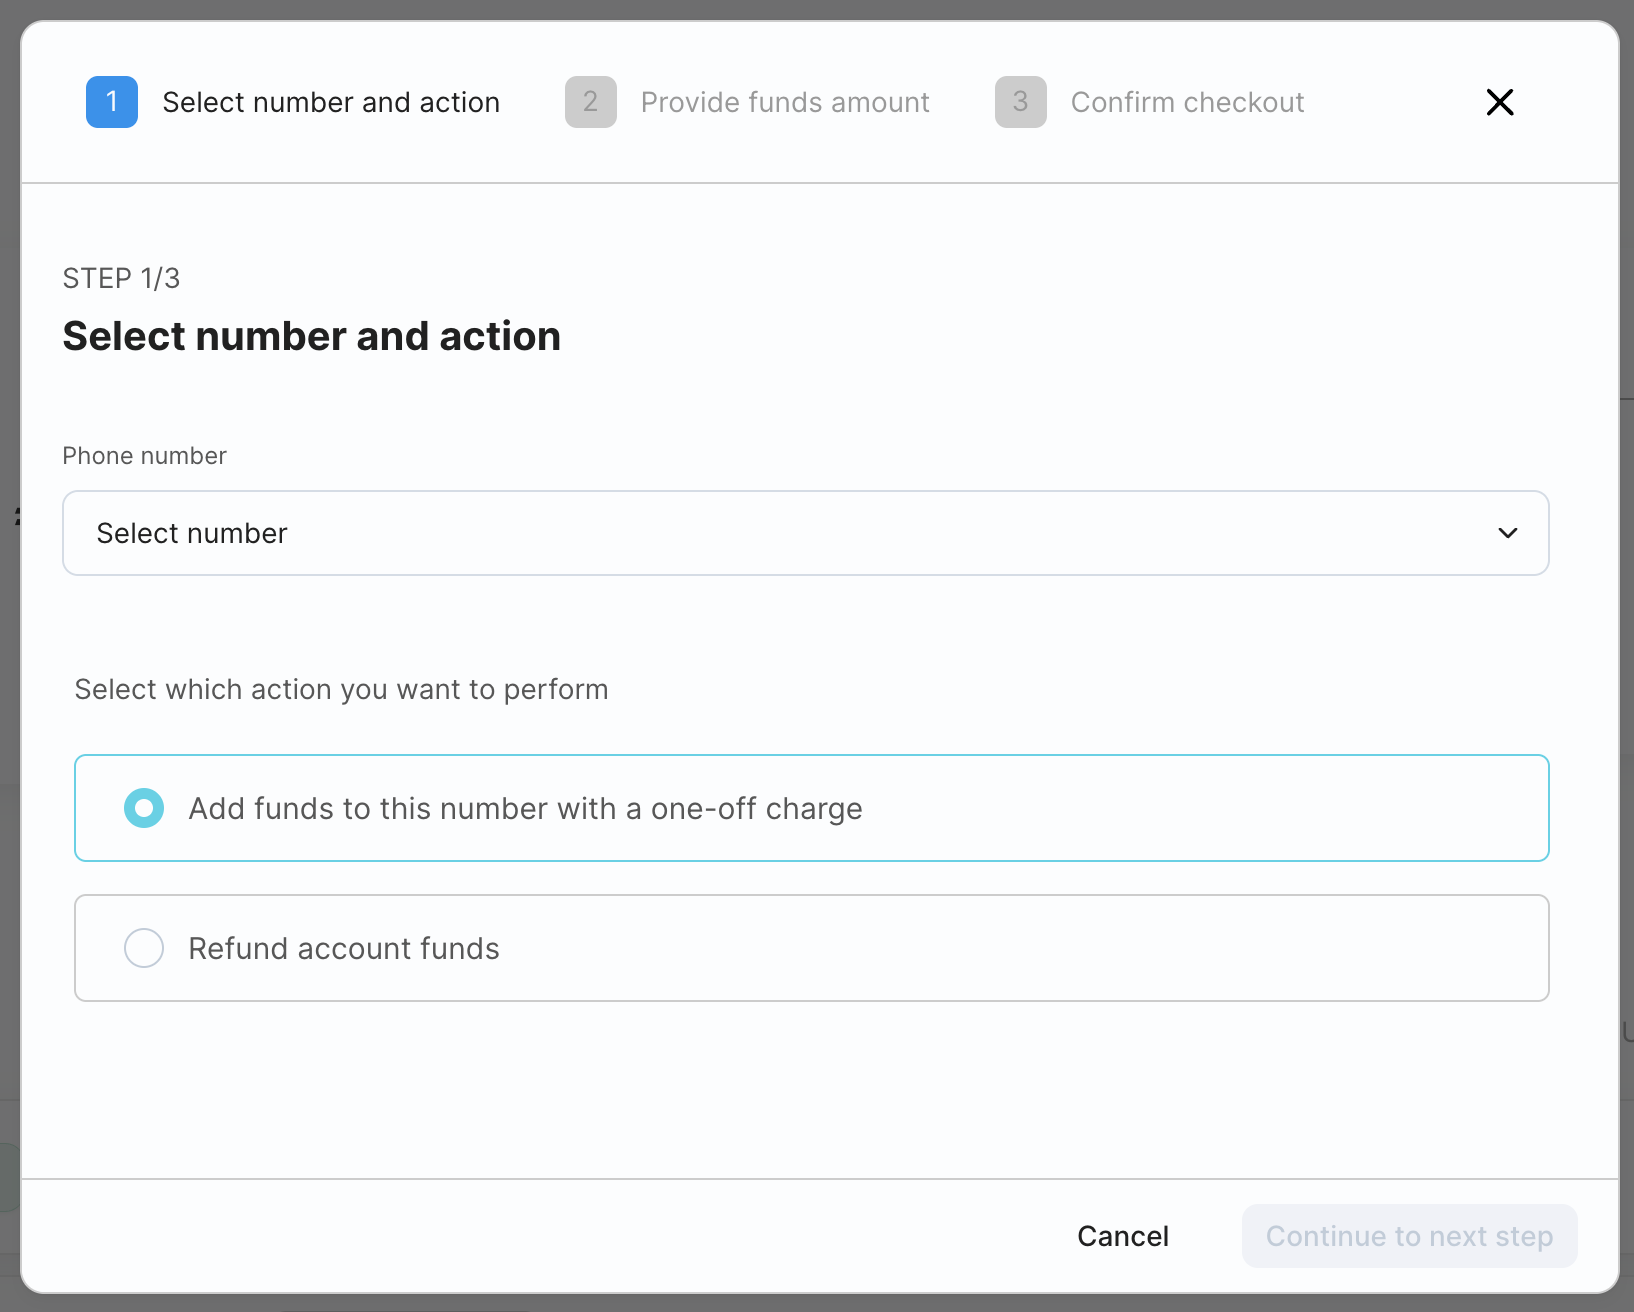Click 'Continue to next step' button

[x=1409, y=1236]
